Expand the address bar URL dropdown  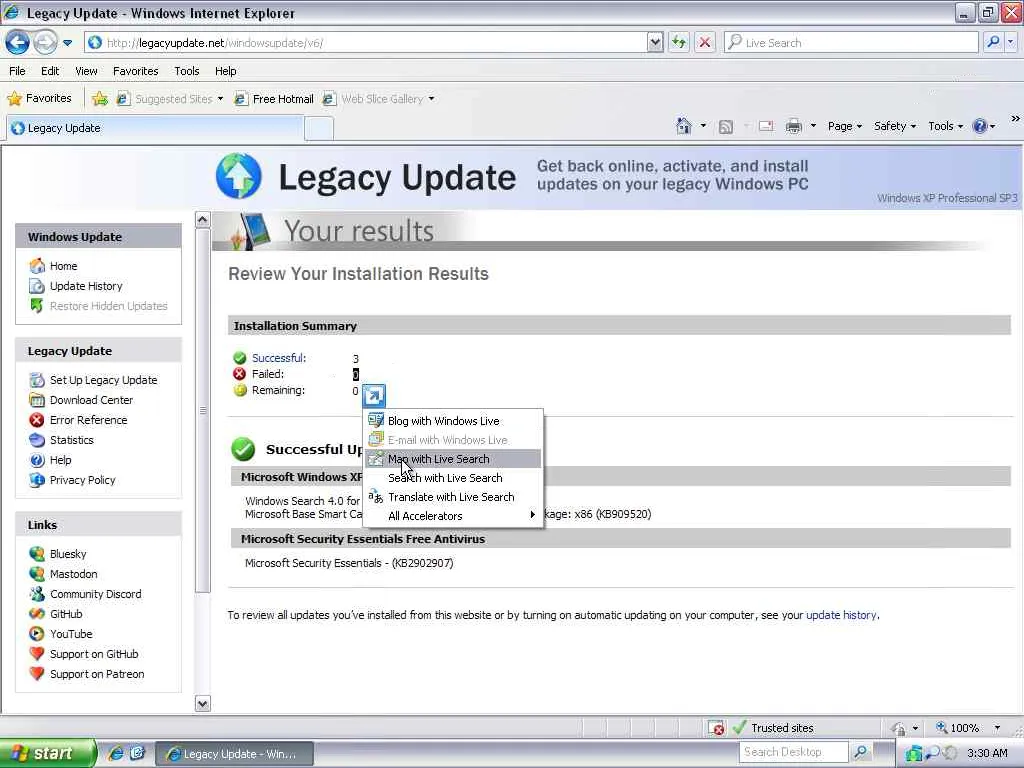[655, 43]
